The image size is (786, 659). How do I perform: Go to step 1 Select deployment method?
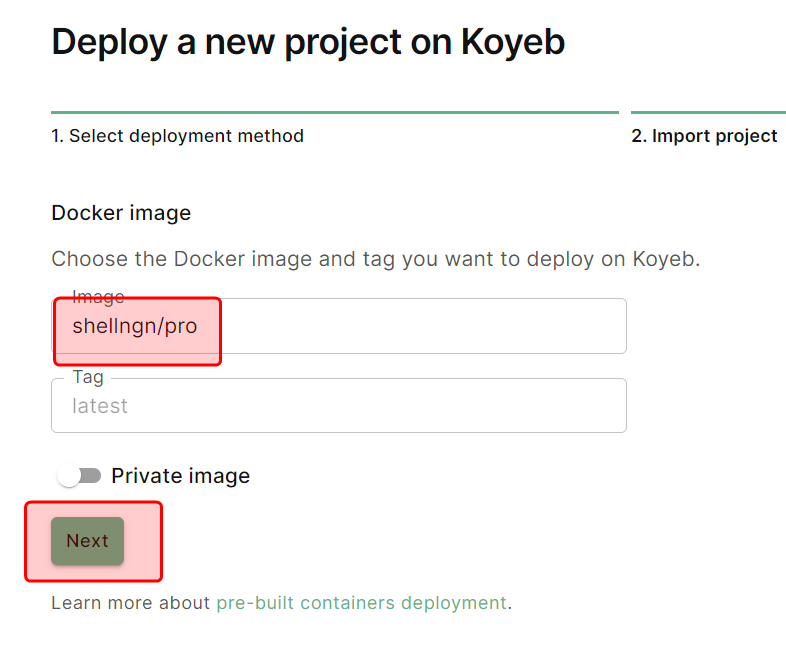click(x=177, y=136)
